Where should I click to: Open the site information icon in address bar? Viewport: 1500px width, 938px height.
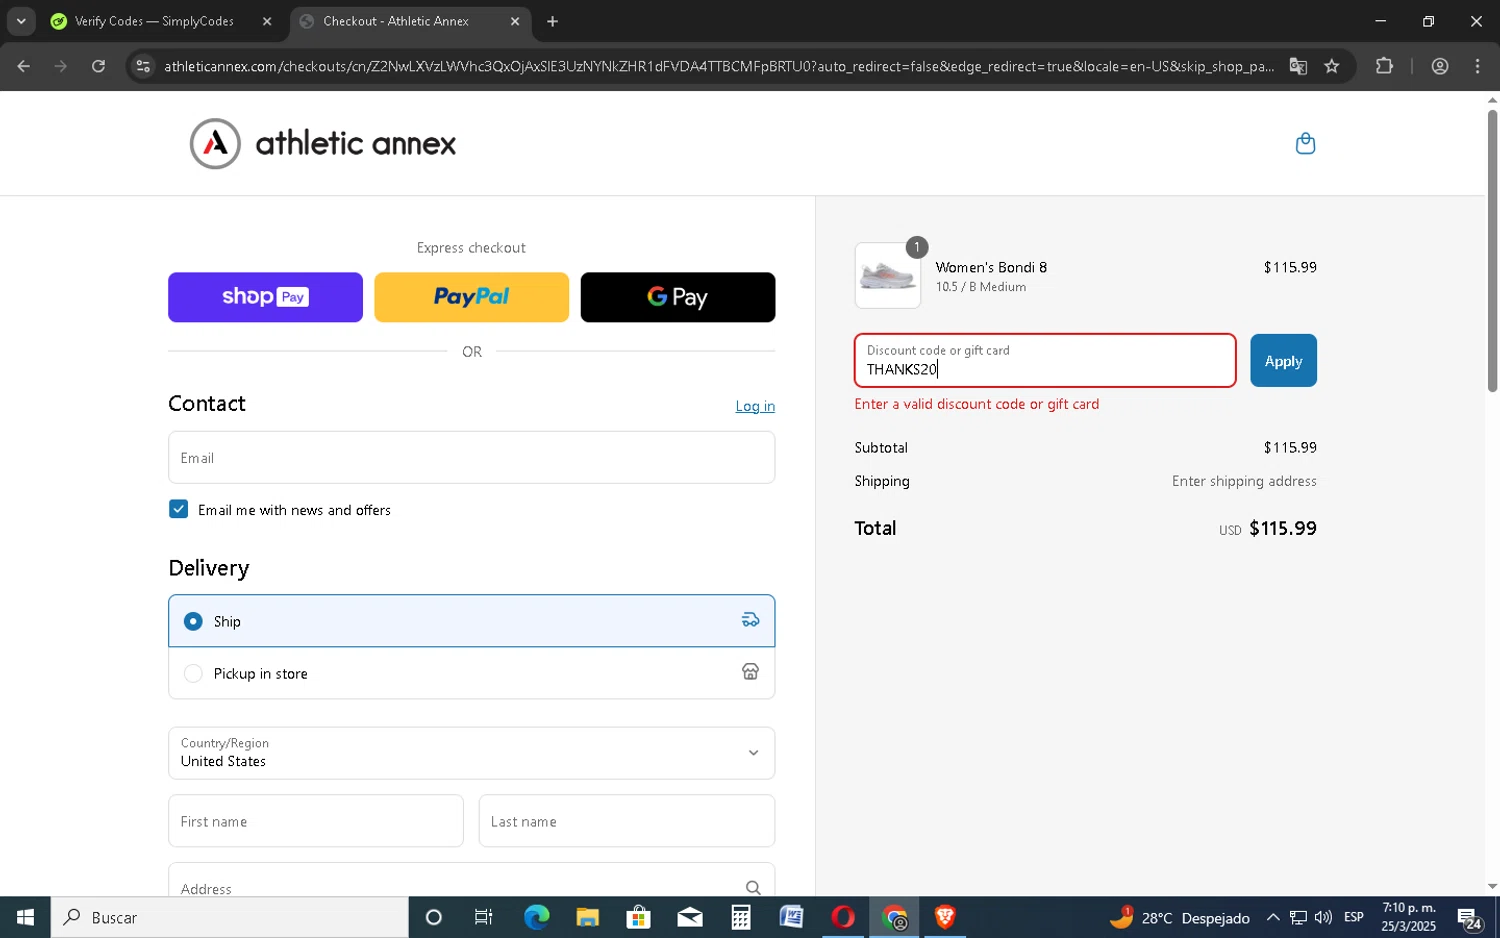click(143, 66)
